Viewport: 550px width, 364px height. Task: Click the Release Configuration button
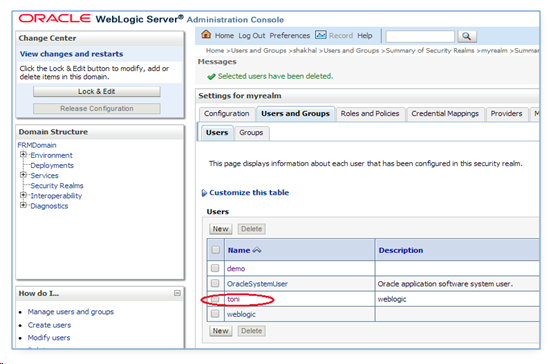(x=97, y=109)
